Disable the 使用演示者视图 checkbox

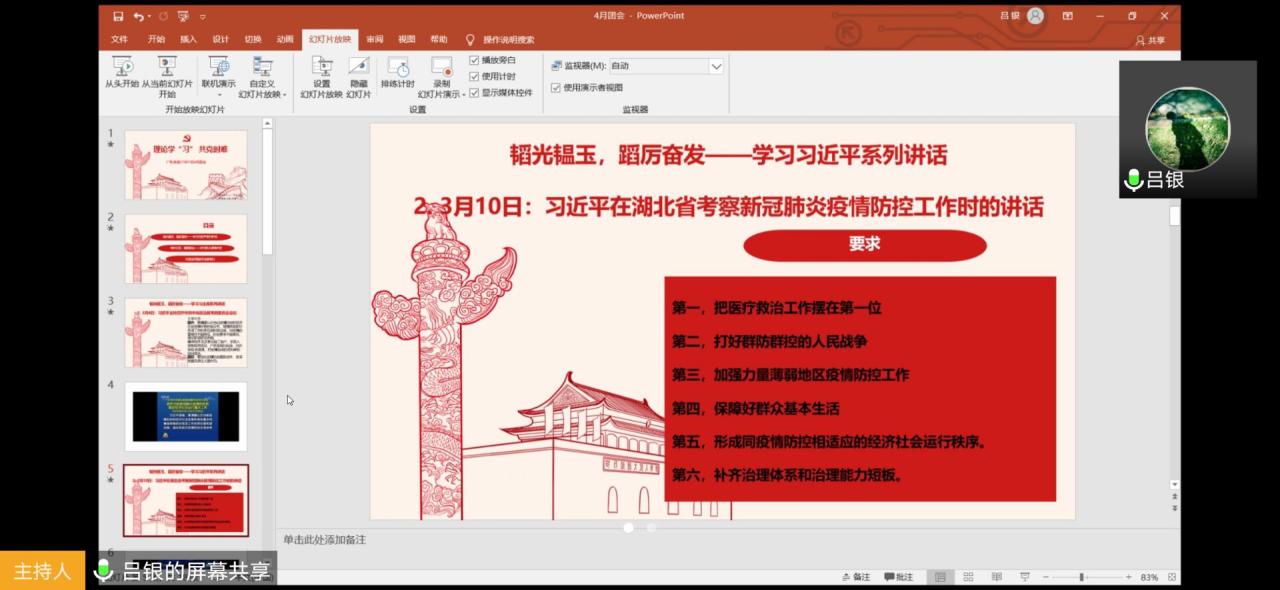[556, 87]
